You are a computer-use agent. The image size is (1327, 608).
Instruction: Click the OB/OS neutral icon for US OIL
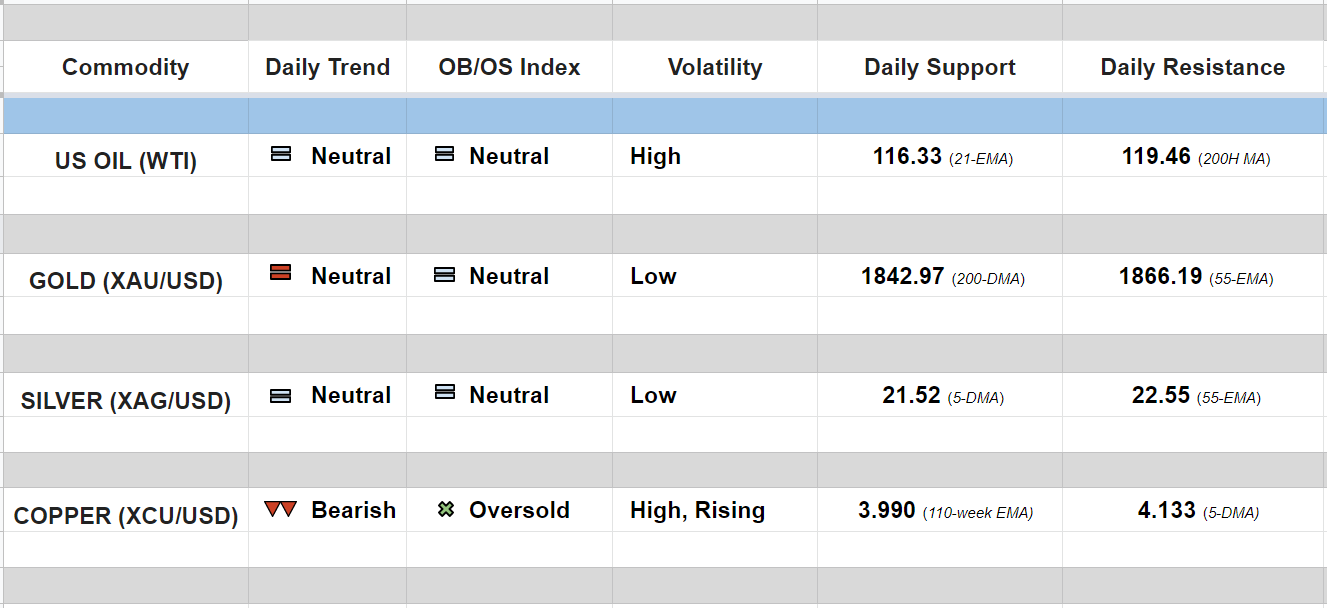pyautogui.click(x=445, y=155)
